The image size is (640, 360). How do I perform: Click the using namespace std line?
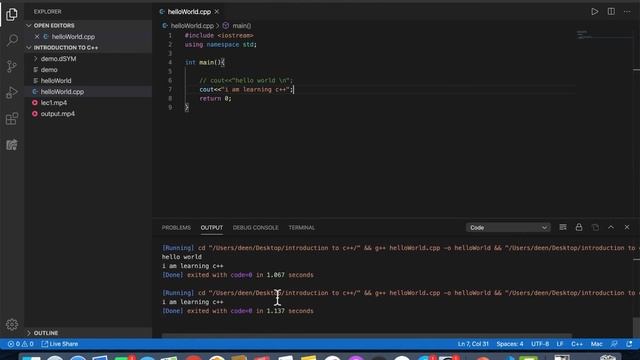[220, 44]
